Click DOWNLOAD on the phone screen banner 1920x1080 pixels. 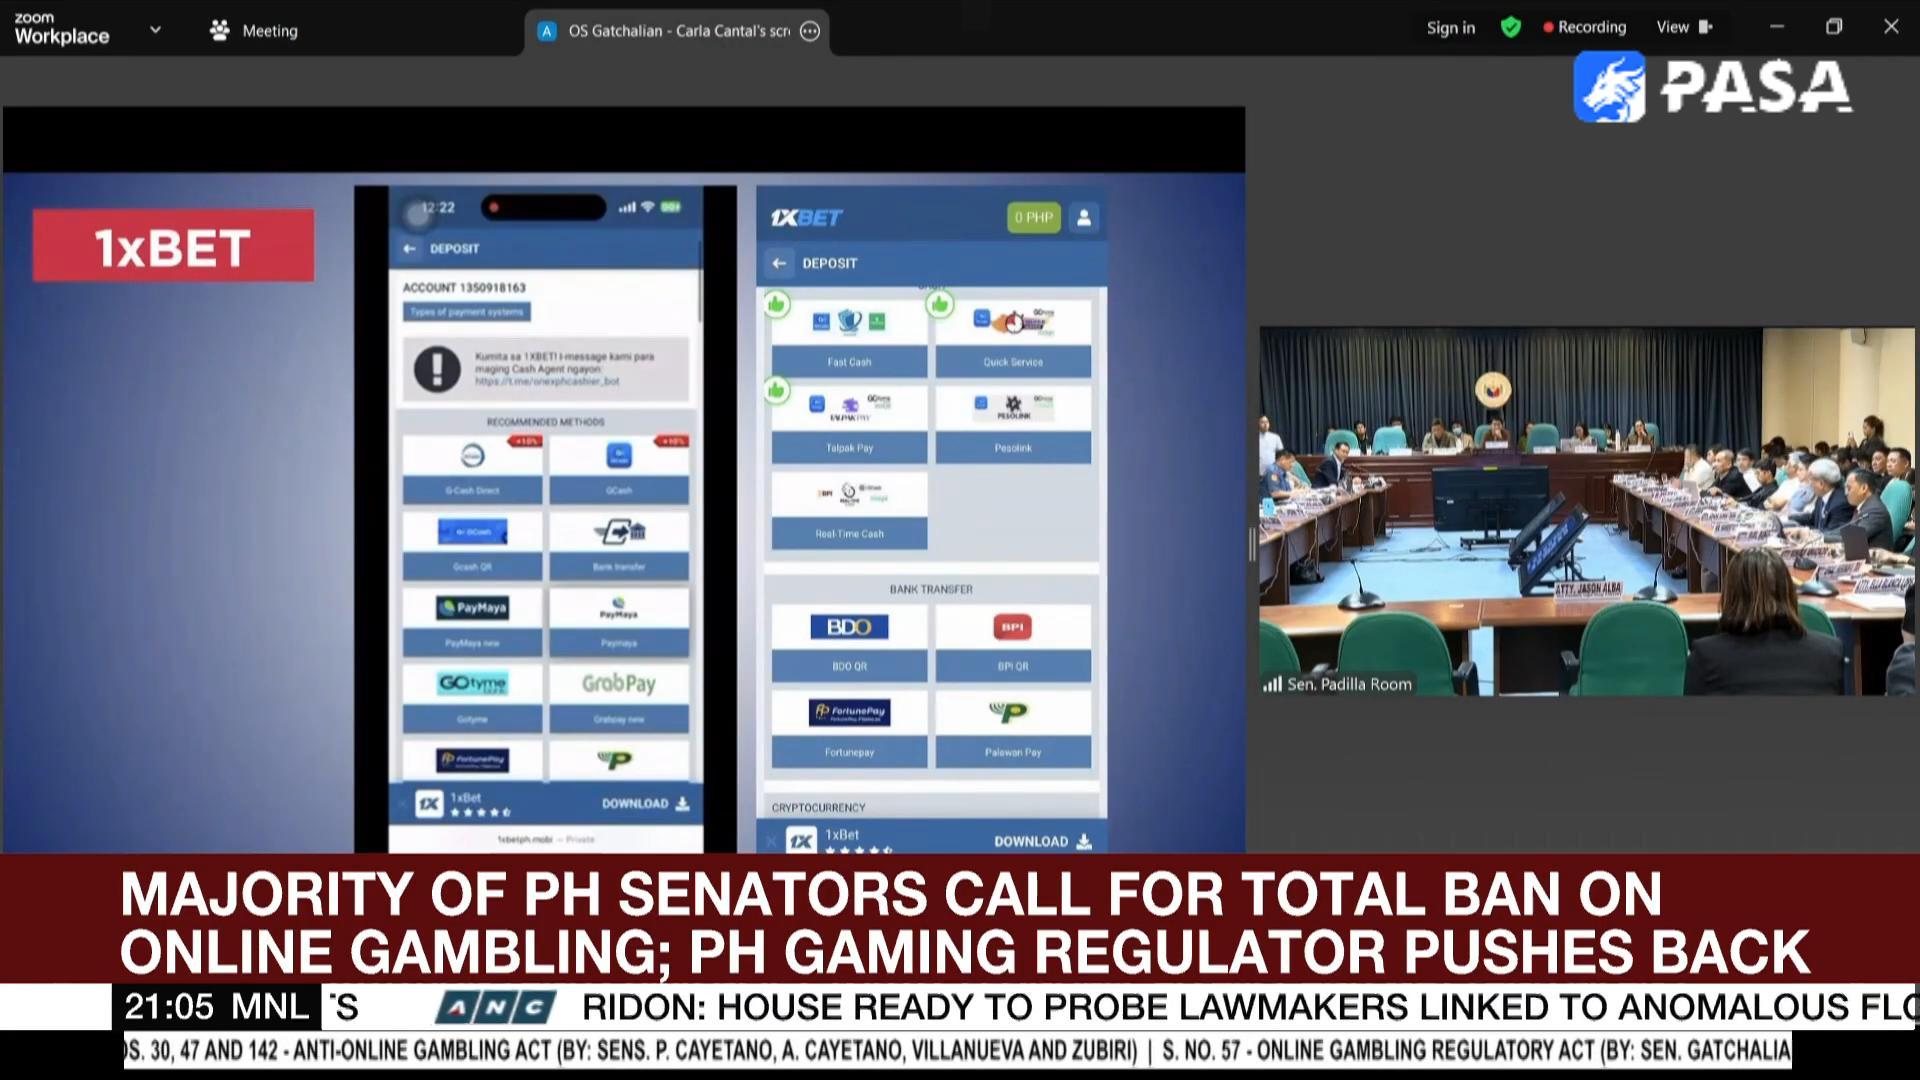[x=645, y=803]
